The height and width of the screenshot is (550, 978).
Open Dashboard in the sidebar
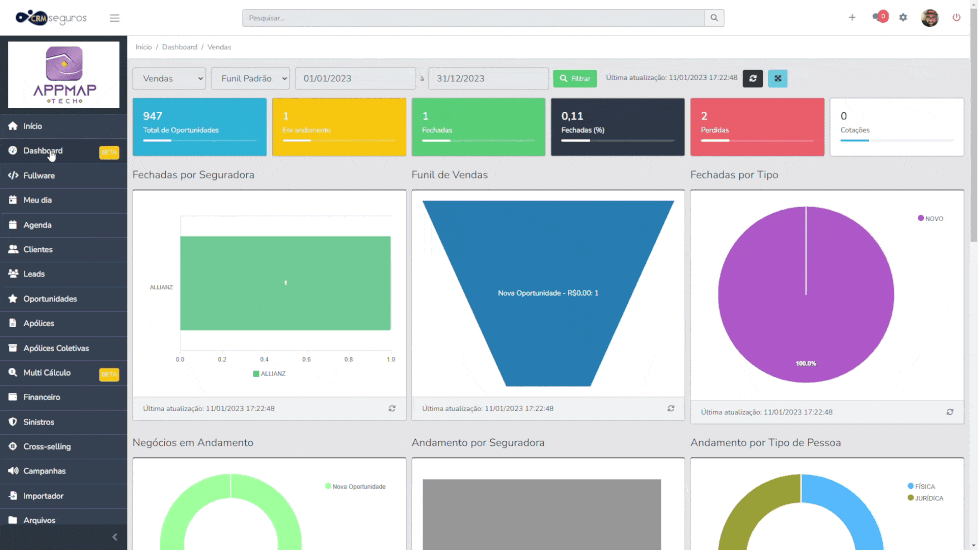pyautogui.click(x=64, y=151)
